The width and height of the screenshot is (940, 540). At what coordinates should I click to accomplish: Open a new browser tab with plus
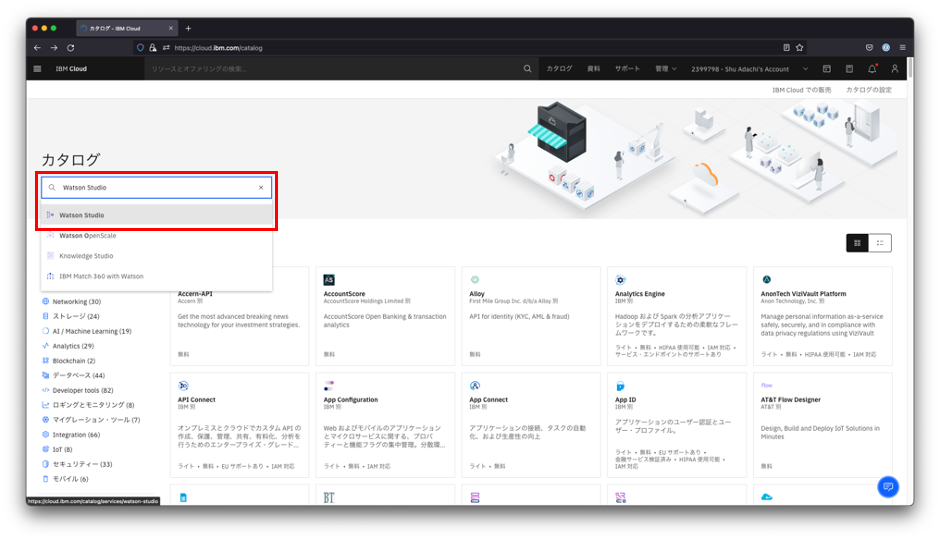188,28
